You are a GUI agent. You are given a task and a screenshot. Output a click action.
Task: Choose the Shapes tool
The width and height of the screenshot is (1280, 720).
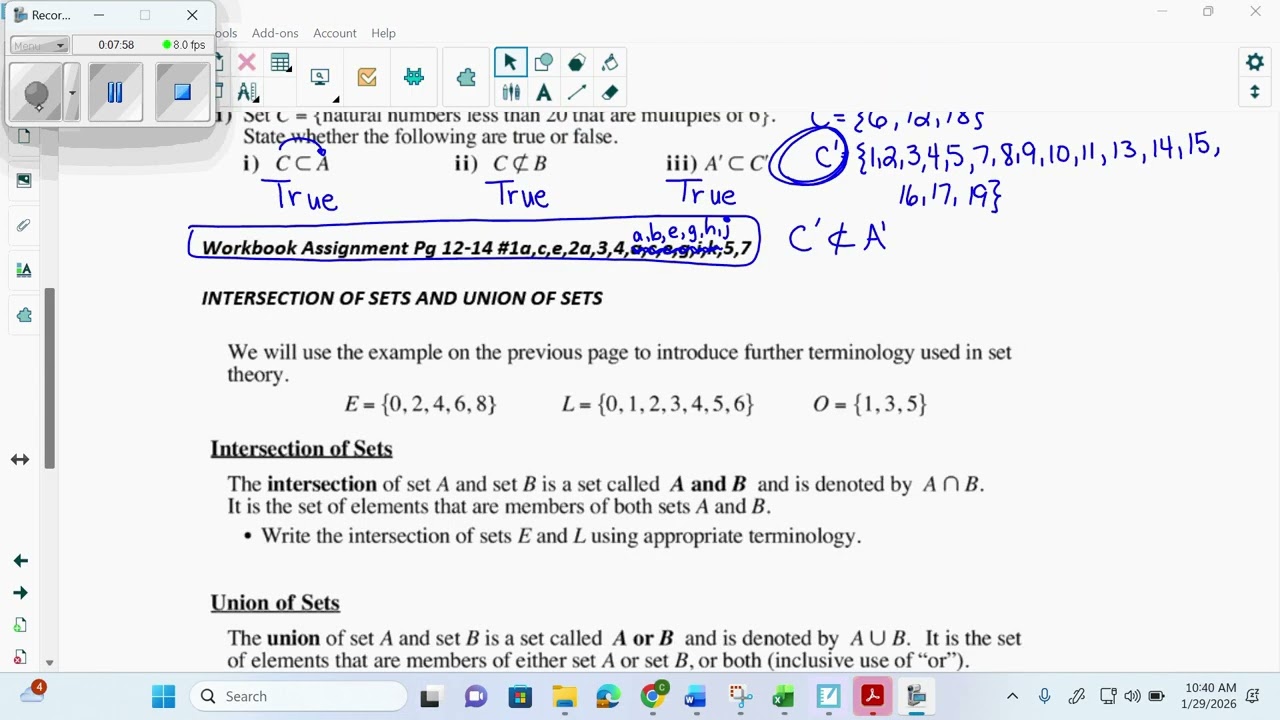tap(543, 63)
